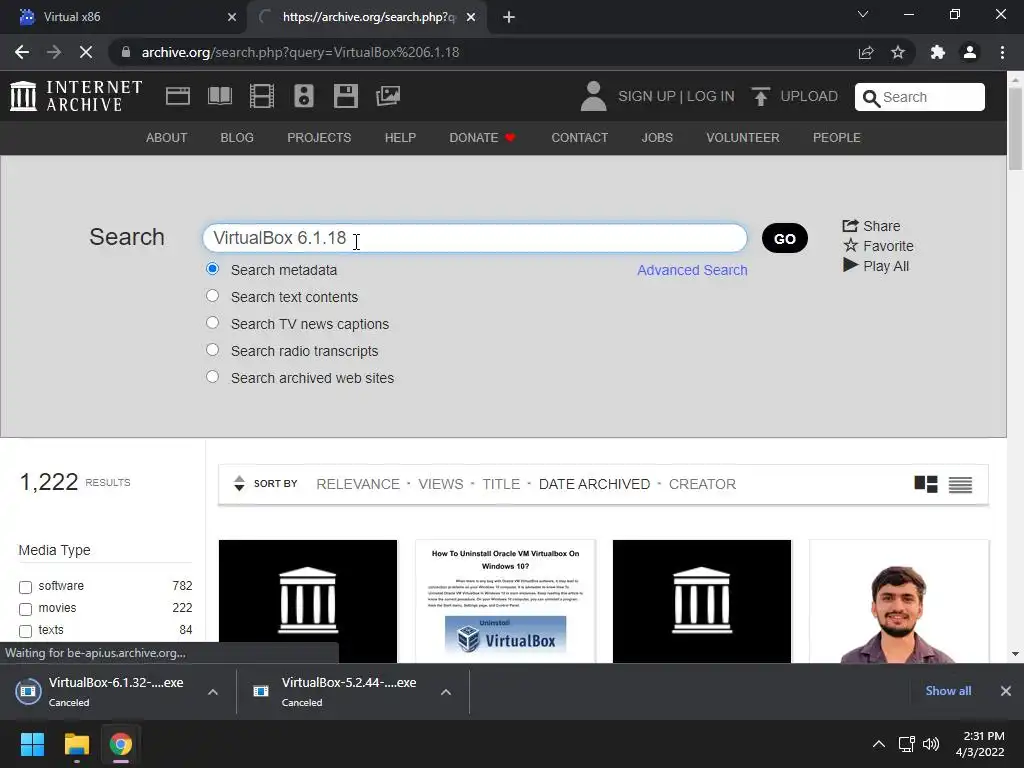Select Search TV news captions option
Screen dimensions: 1024x768
point(212,323)
